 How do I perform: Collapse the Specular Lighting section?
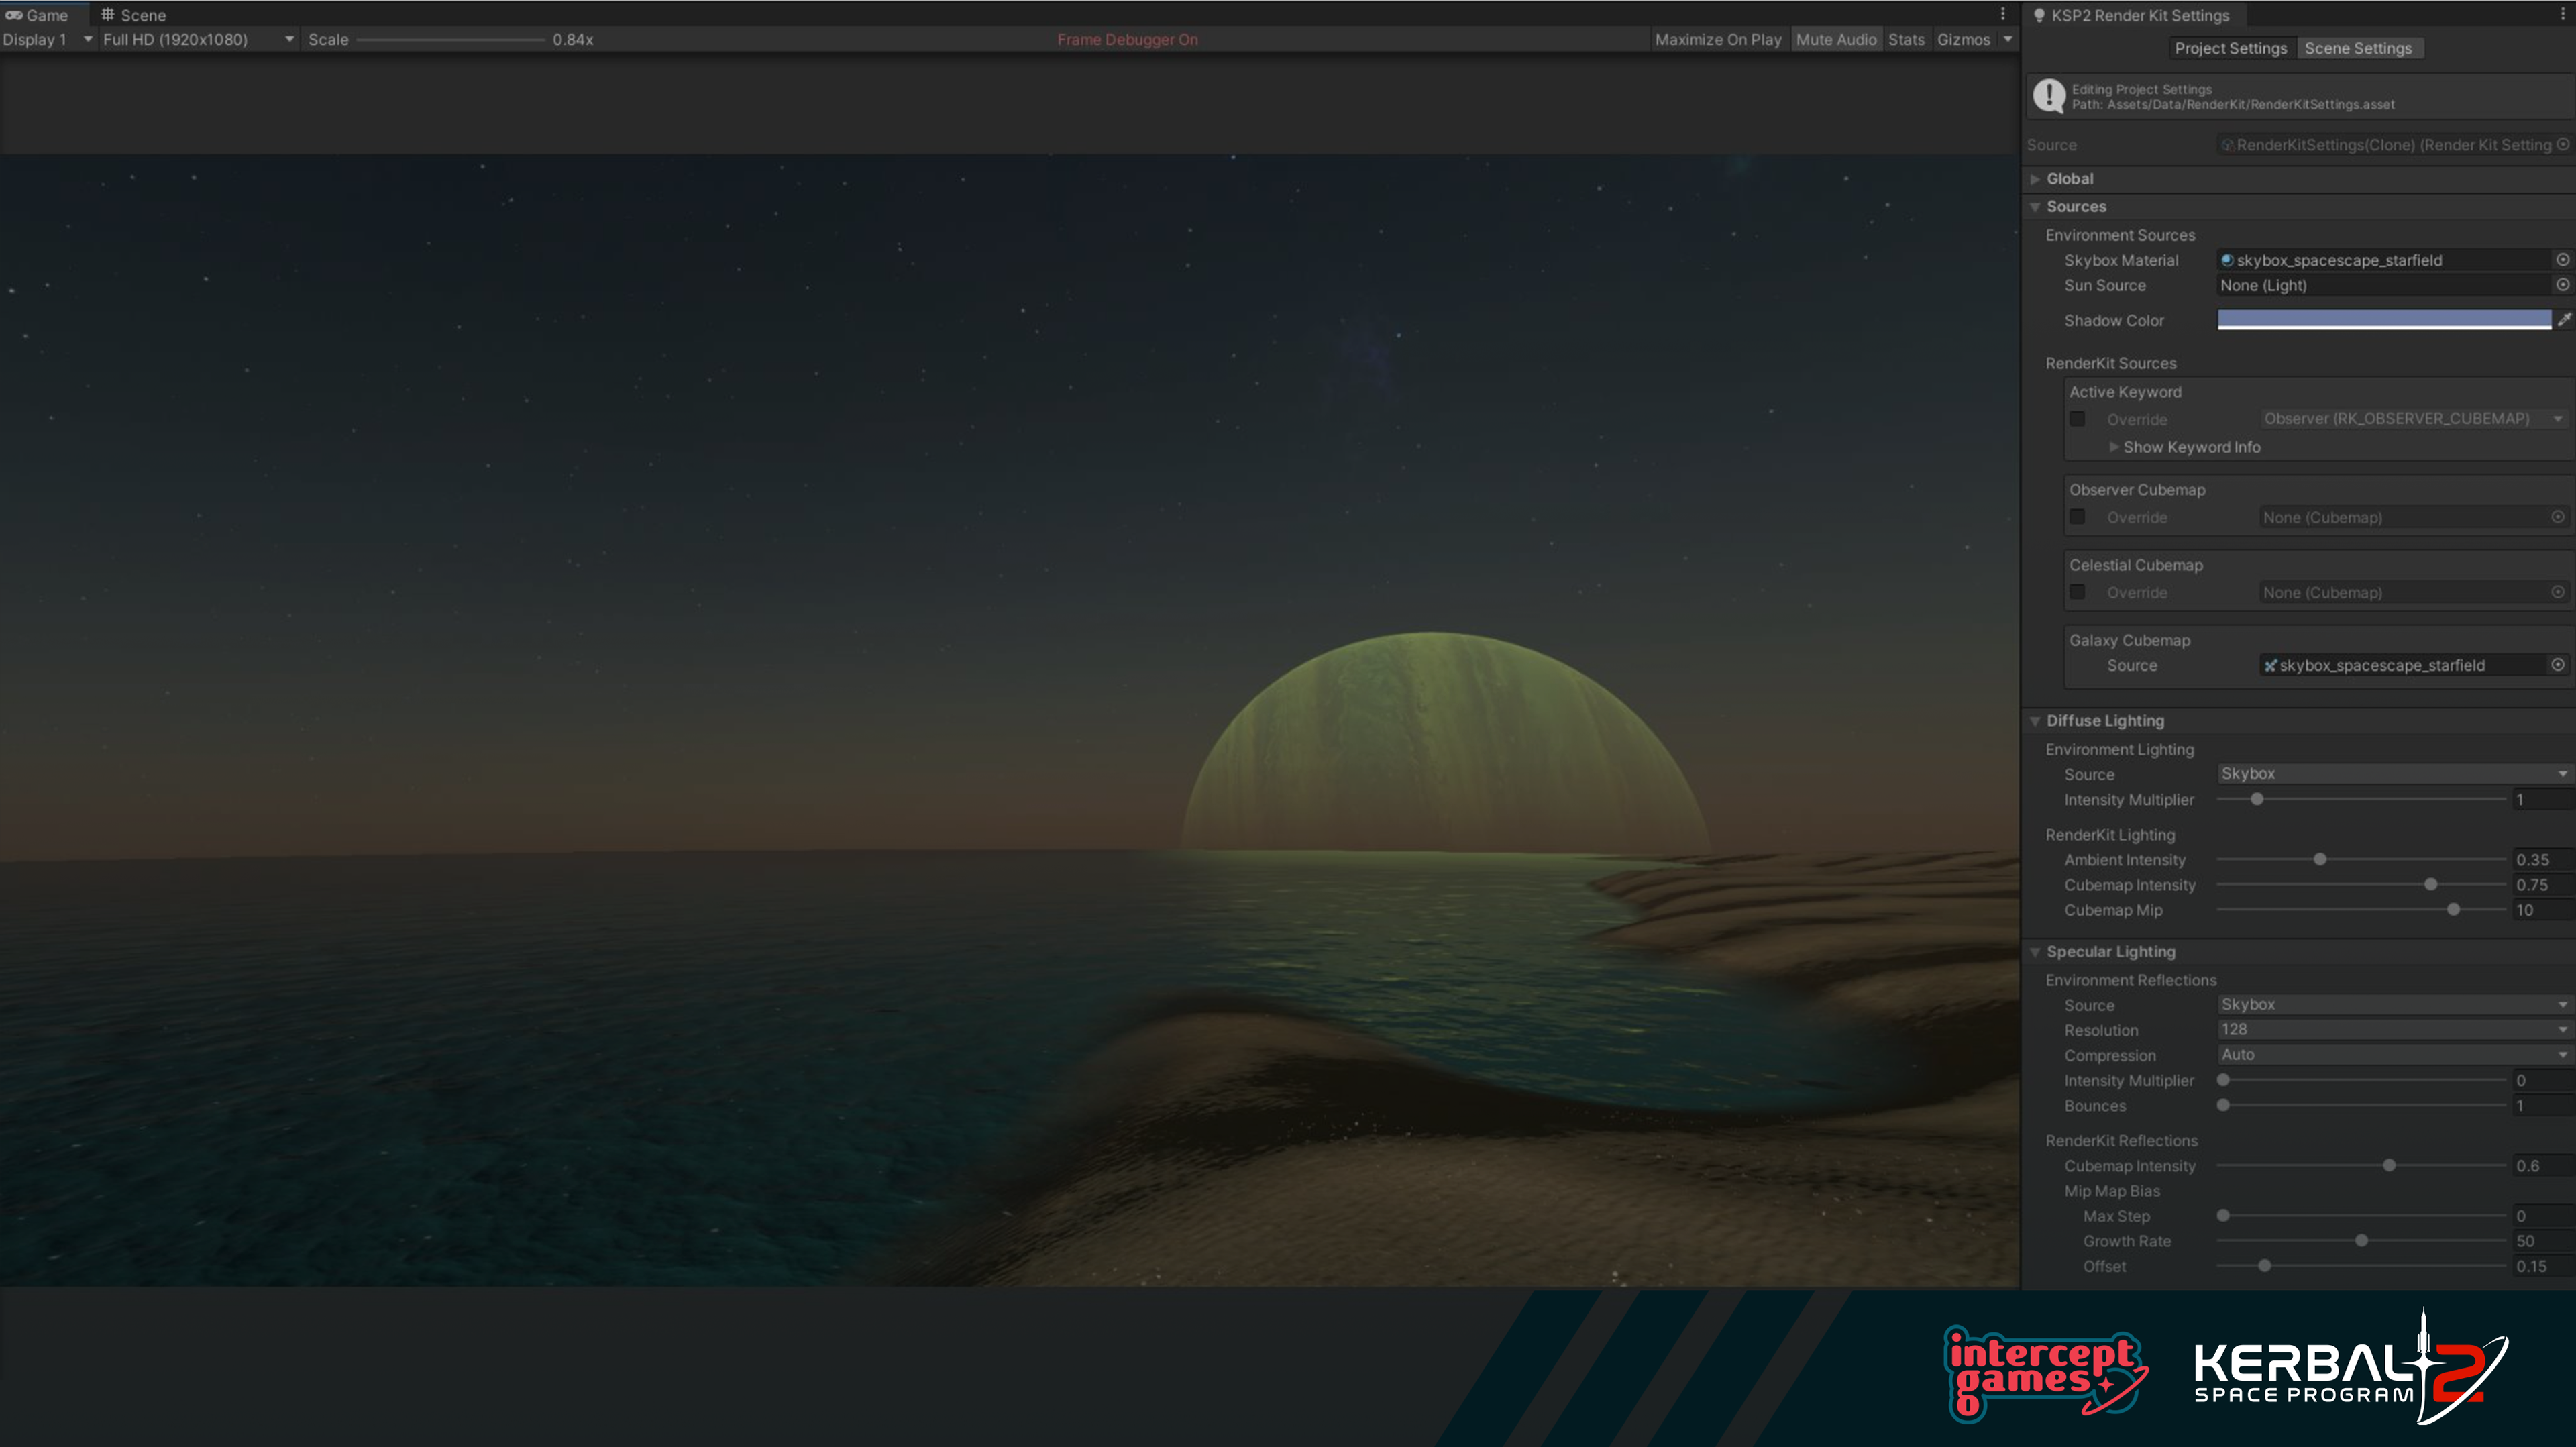pyautogui.click(x=2035, y=952)
